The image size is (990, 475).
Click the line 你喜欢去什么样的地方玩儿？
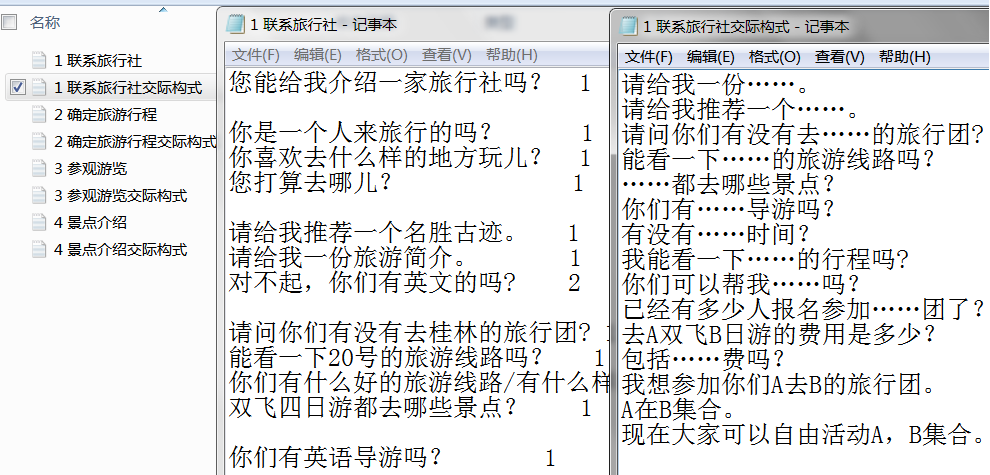tap(385, 158)
